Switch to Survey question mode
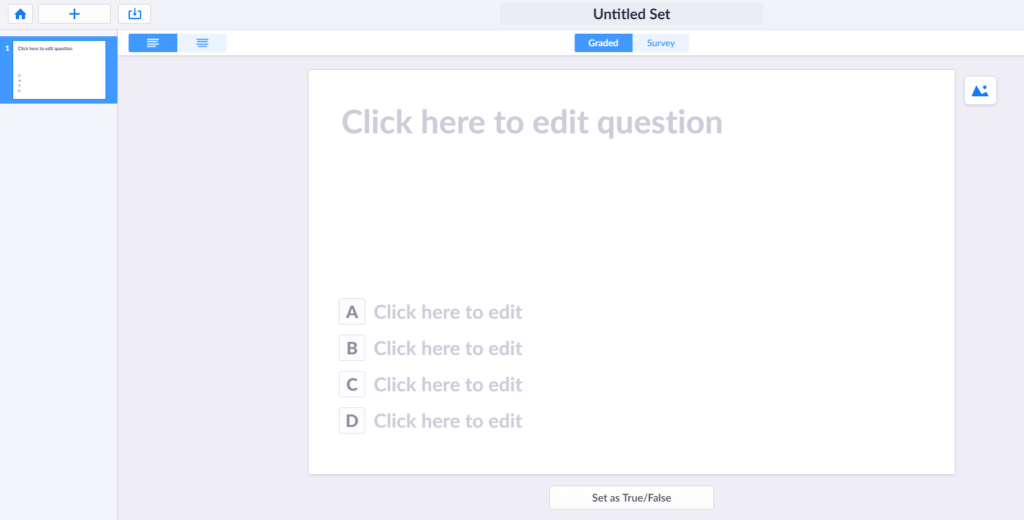The width and height of the screenshot is (1024, 520). [x=661, y=43]
